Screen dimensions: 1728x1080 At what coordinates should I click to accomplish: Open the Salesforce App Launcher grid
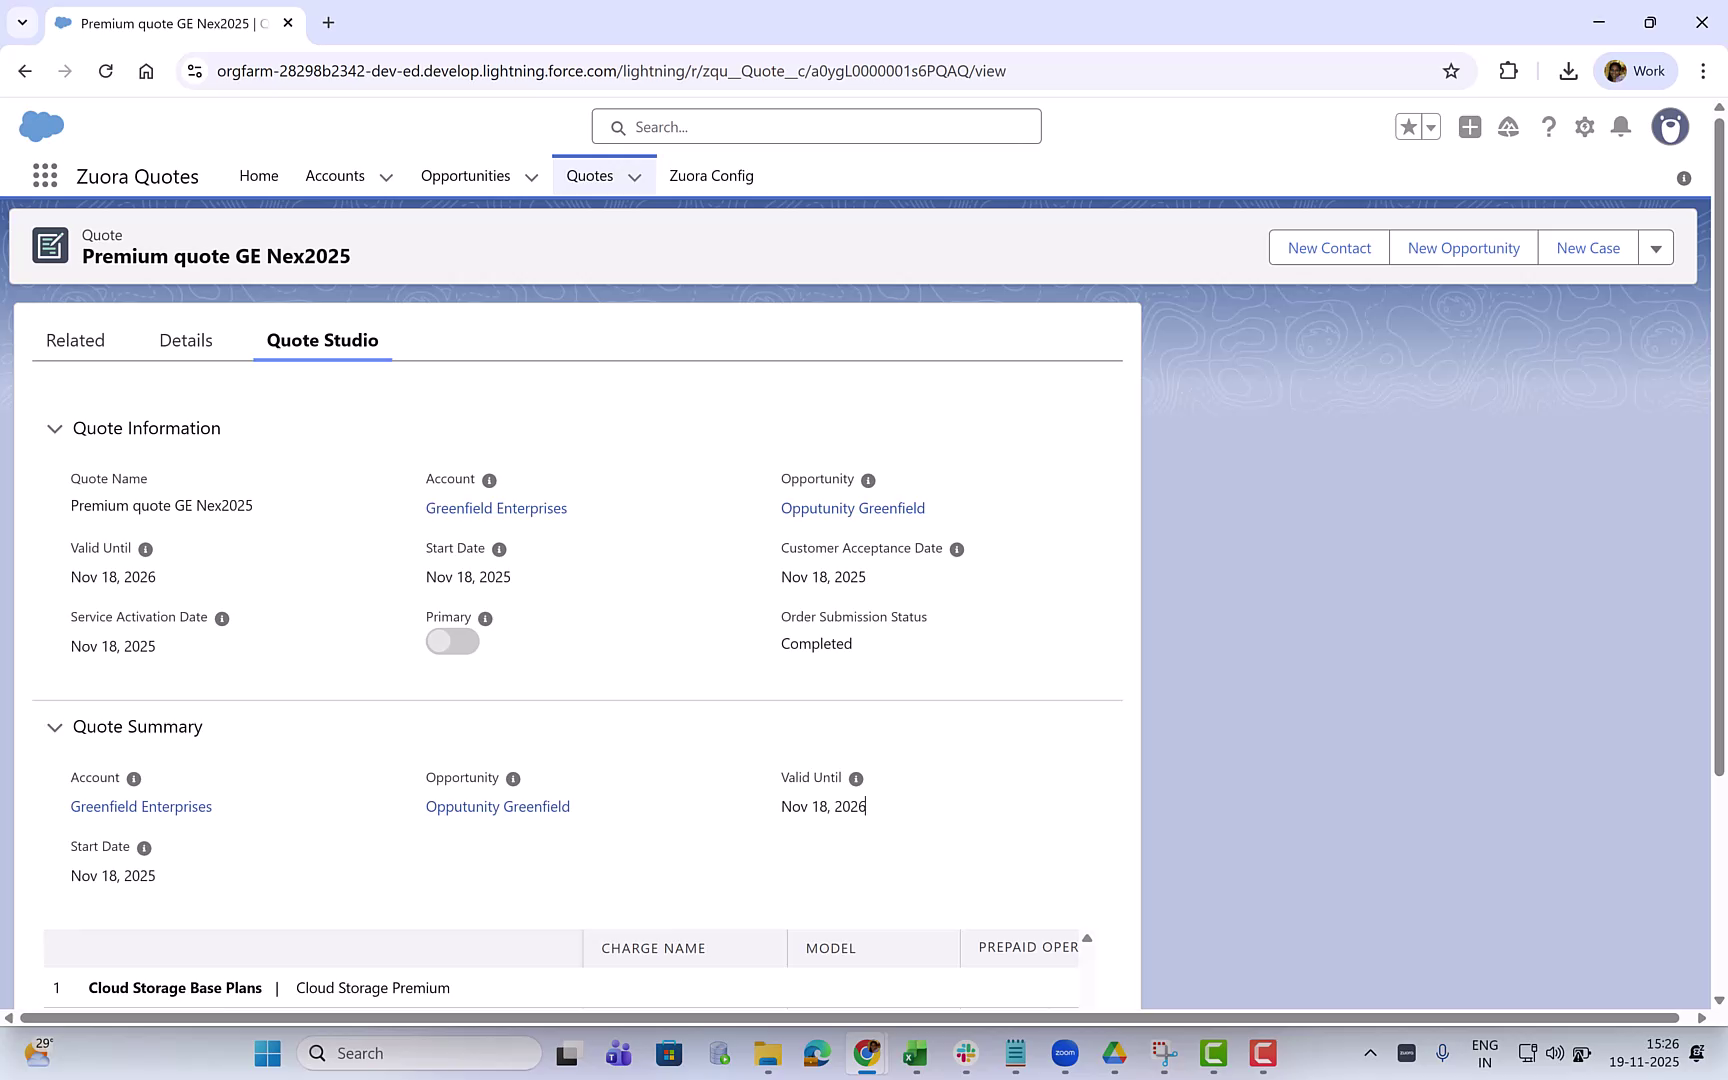tap(44, 175)
